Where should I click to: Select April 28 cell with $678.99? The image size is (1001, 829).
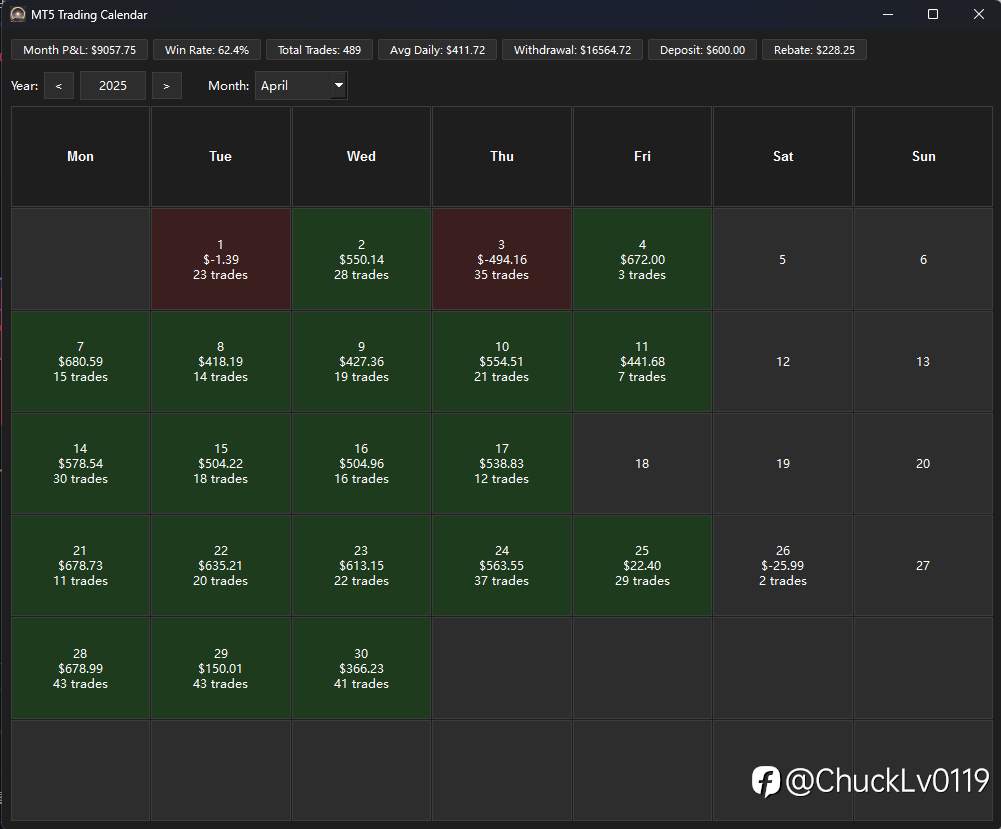coord(80,668)
